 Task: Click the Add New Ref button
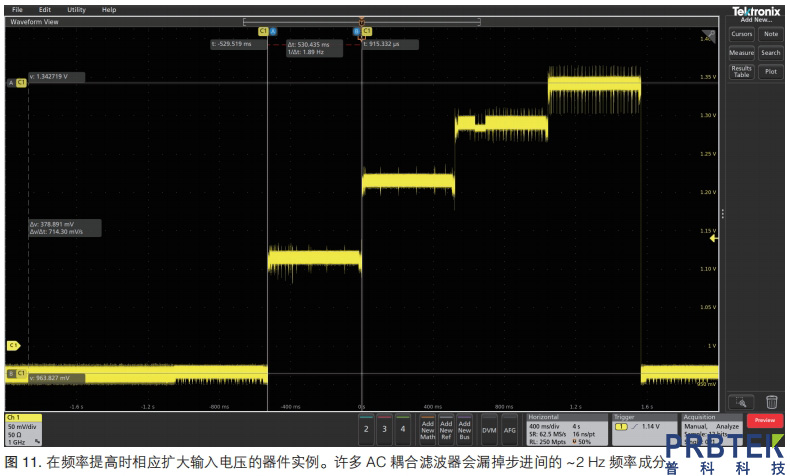point(446,429)
